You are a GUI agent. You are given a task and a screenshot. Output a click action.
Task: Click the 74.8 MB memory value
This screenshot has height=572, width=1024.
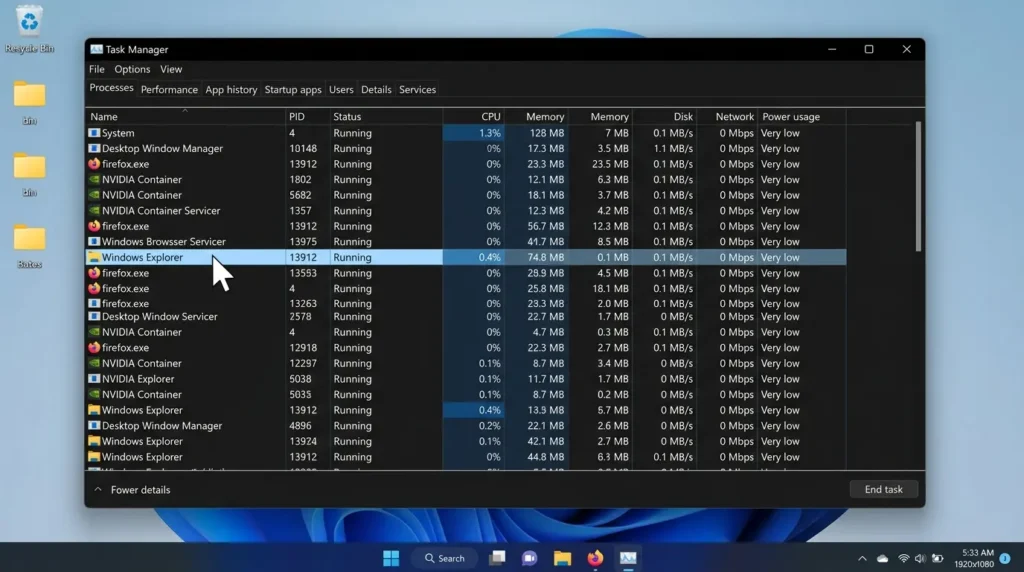(545, 257)
